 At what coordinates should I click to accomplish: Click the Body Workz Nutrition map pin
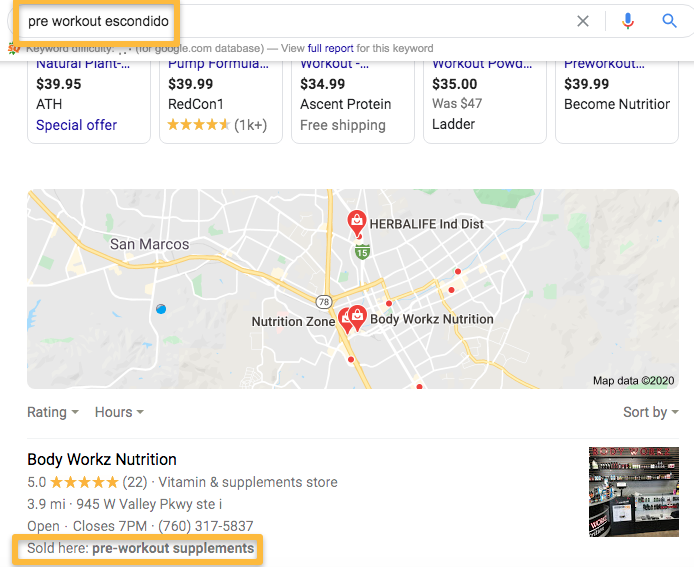click(357, 316)
